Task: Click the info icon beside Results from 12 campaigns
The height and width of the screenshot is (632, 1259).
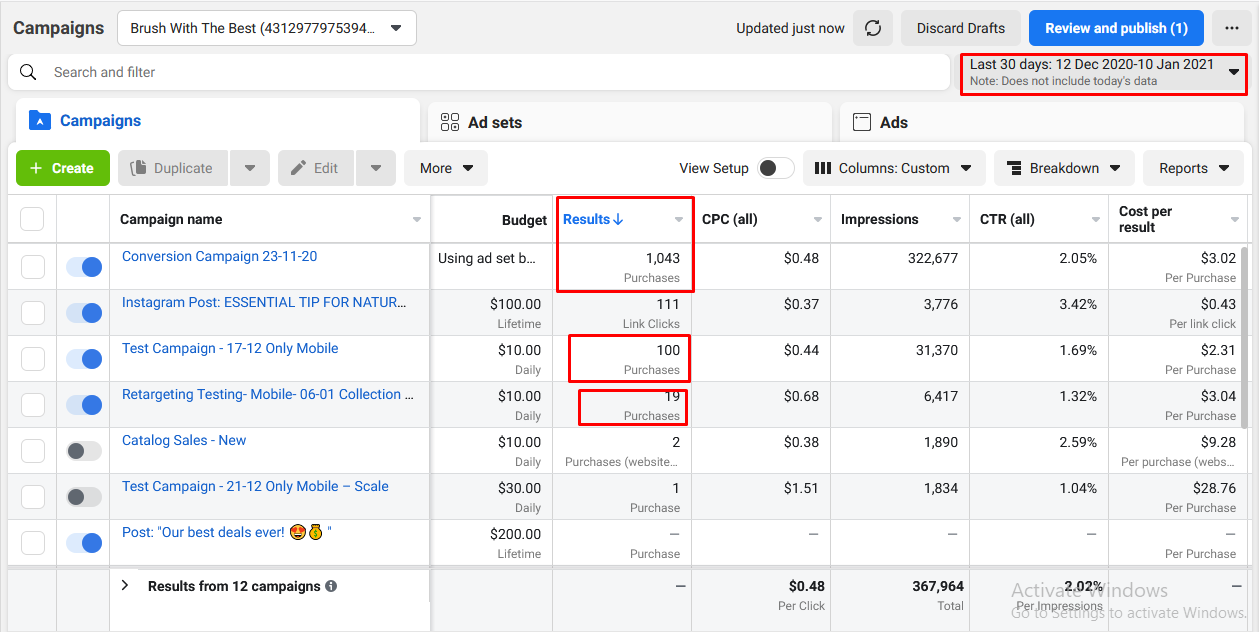Action: pos(331,586)
